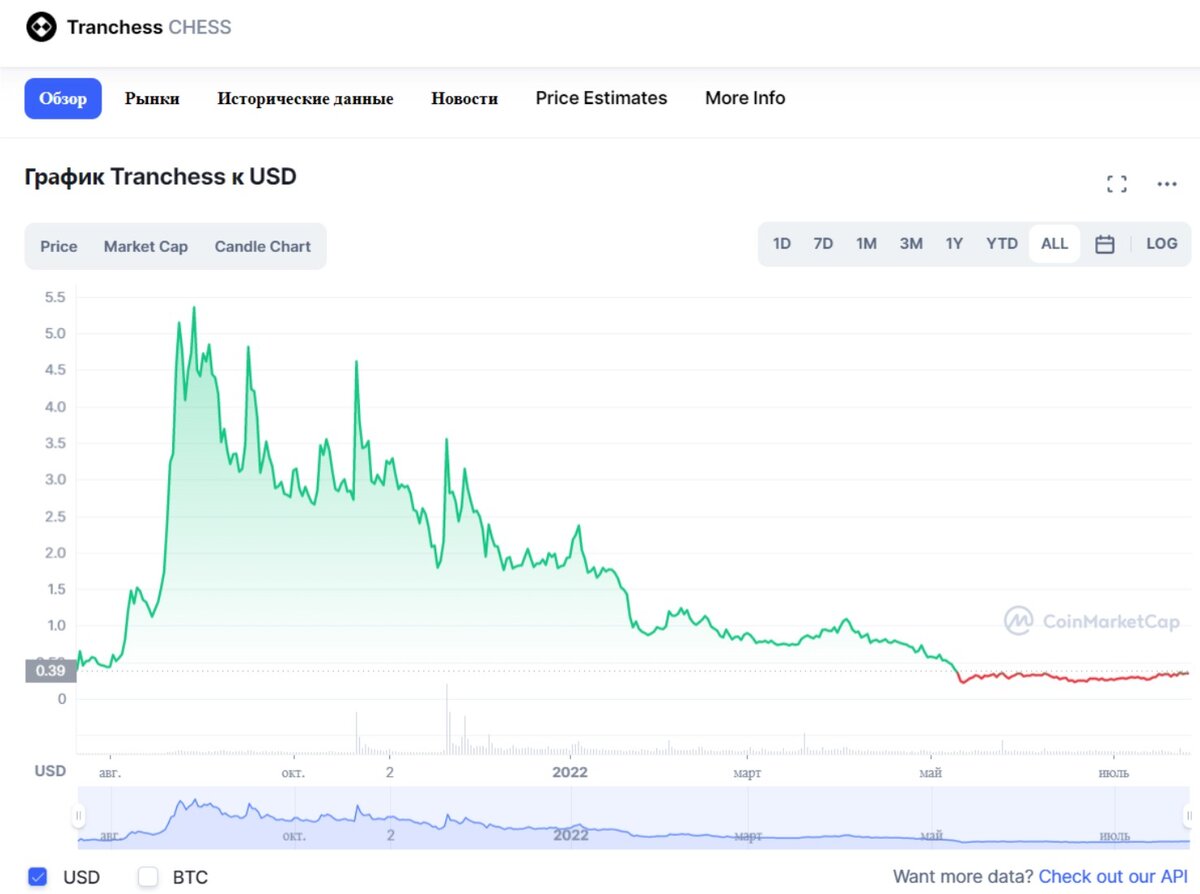Open the Рынки tab
The height and width of the screenshot is (894, 1200).
[152, 98]
